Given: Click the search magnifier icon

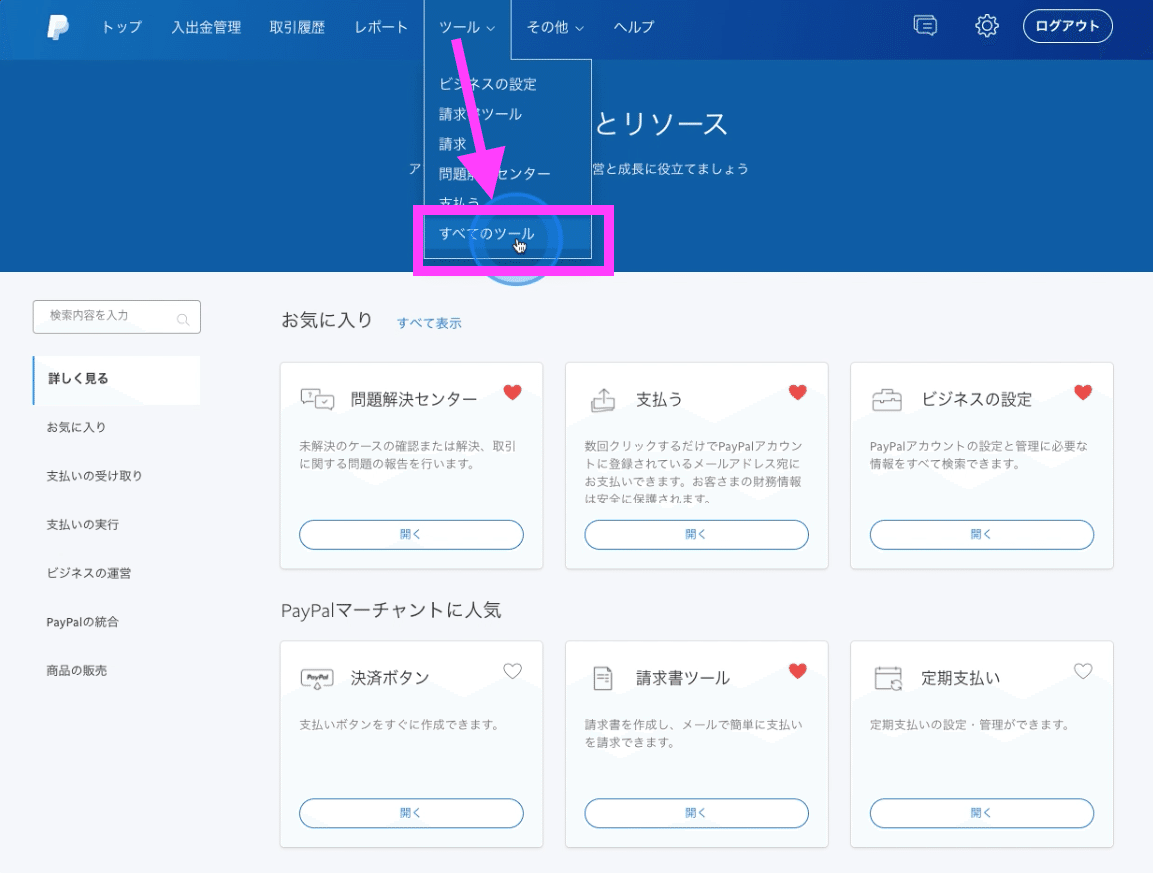Looking at the screenshot, I should (x=182, y=319).
